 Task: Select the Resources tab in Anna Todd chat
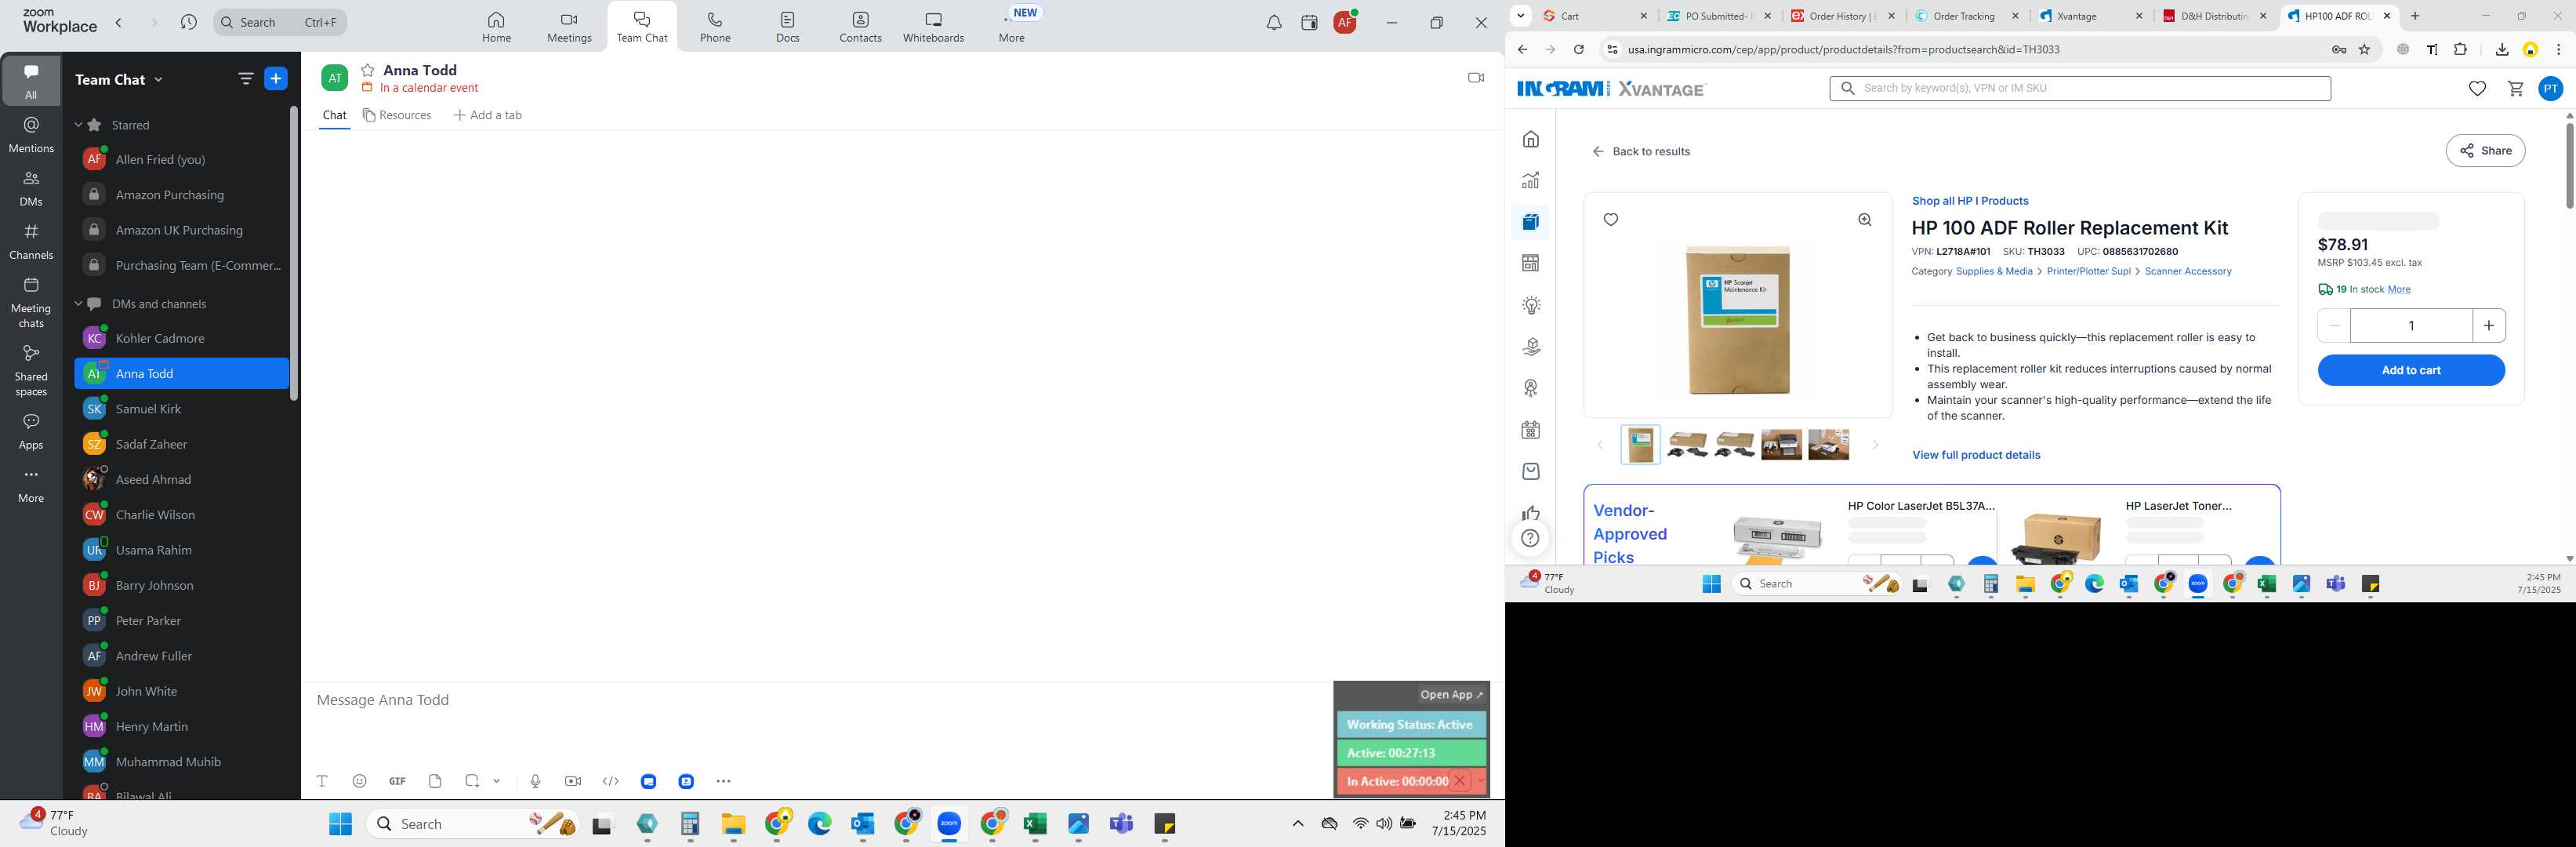397,115
